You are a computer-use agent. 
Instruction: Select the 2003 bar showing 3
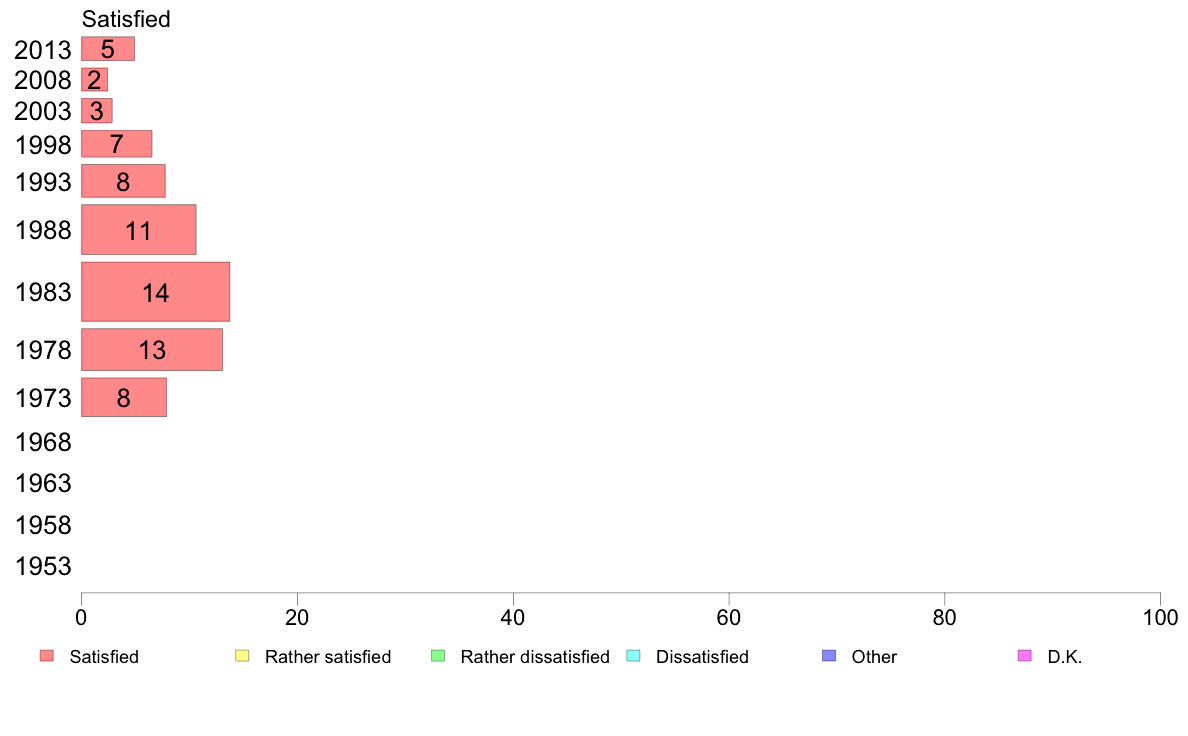tap(97, 111)
